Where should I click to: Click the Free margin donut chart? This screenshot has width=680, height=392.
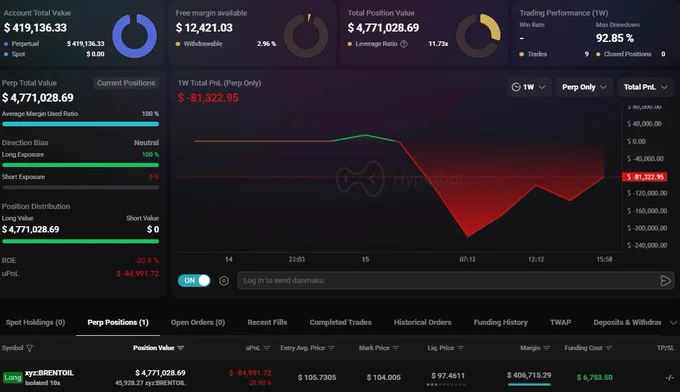[306, 36]
